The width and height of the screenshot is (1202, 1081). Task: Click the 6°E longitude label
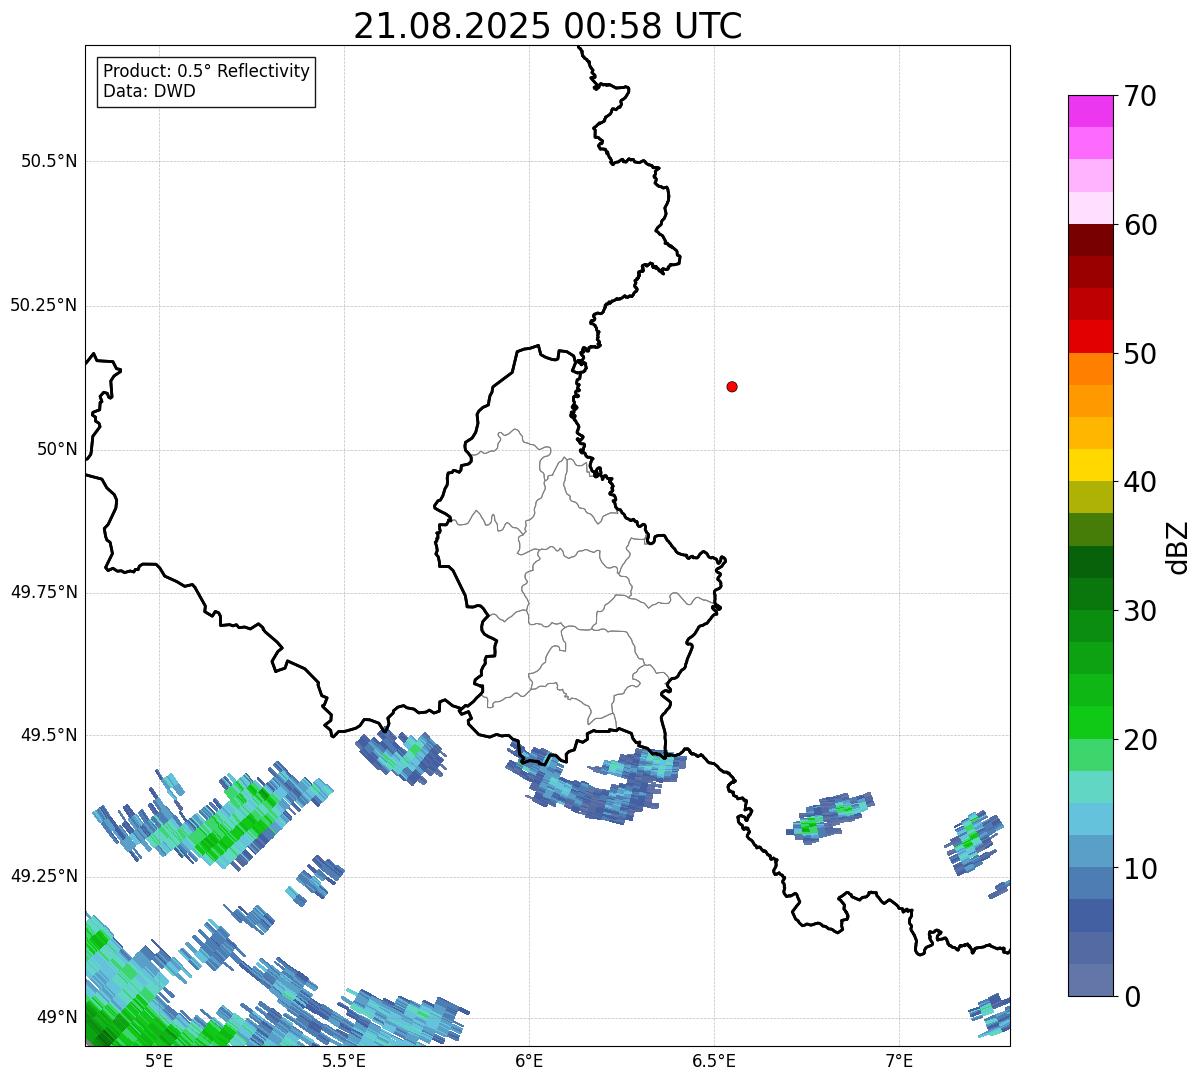(x=529, y=1060)
